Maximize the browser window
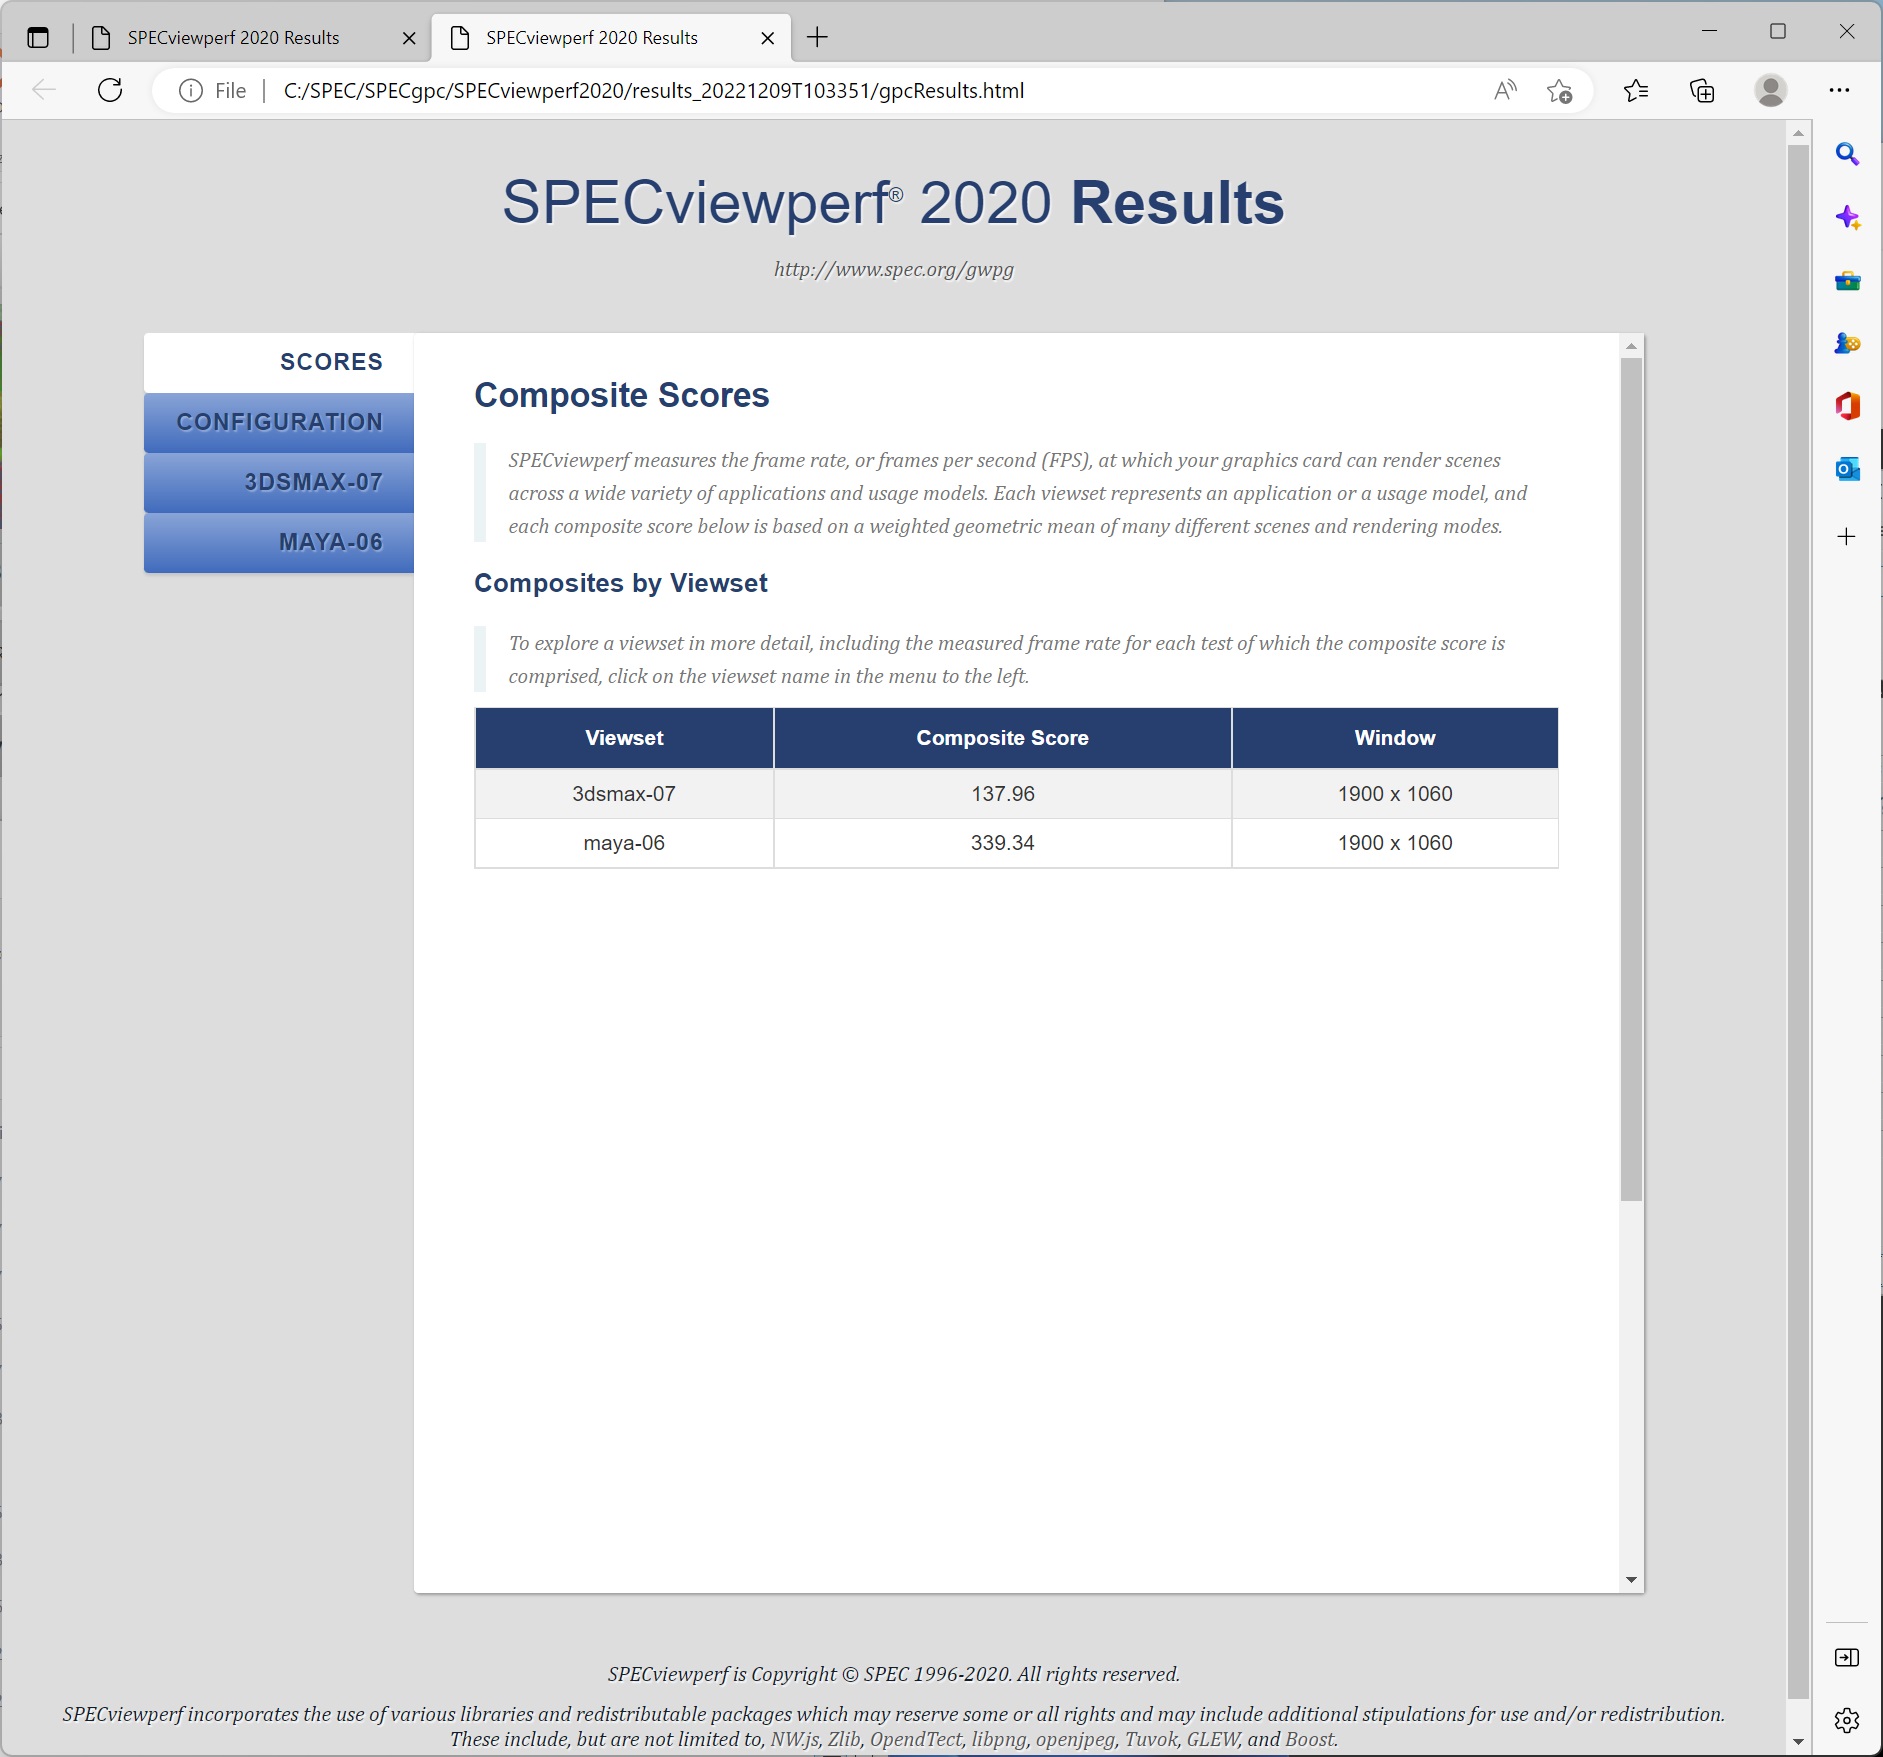1883x1757 pixels. (x=1778, y=31)
